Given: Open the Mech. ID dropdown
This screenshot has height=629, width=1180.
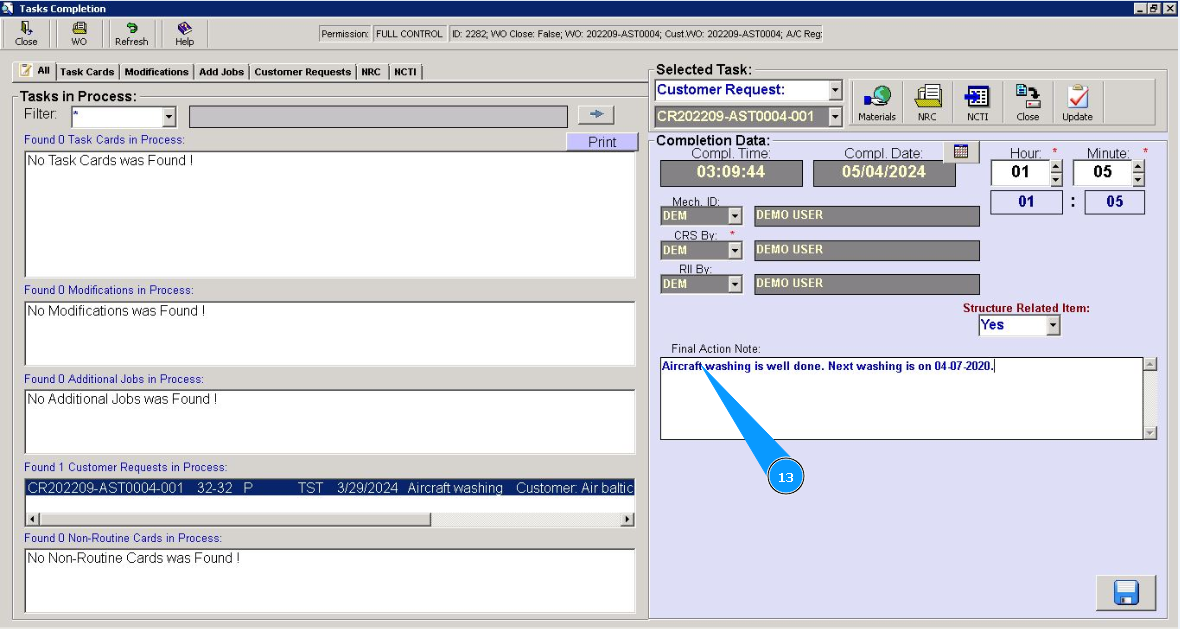Looking at the screenshot, I should pyautogui.click(x=734, y=216).
